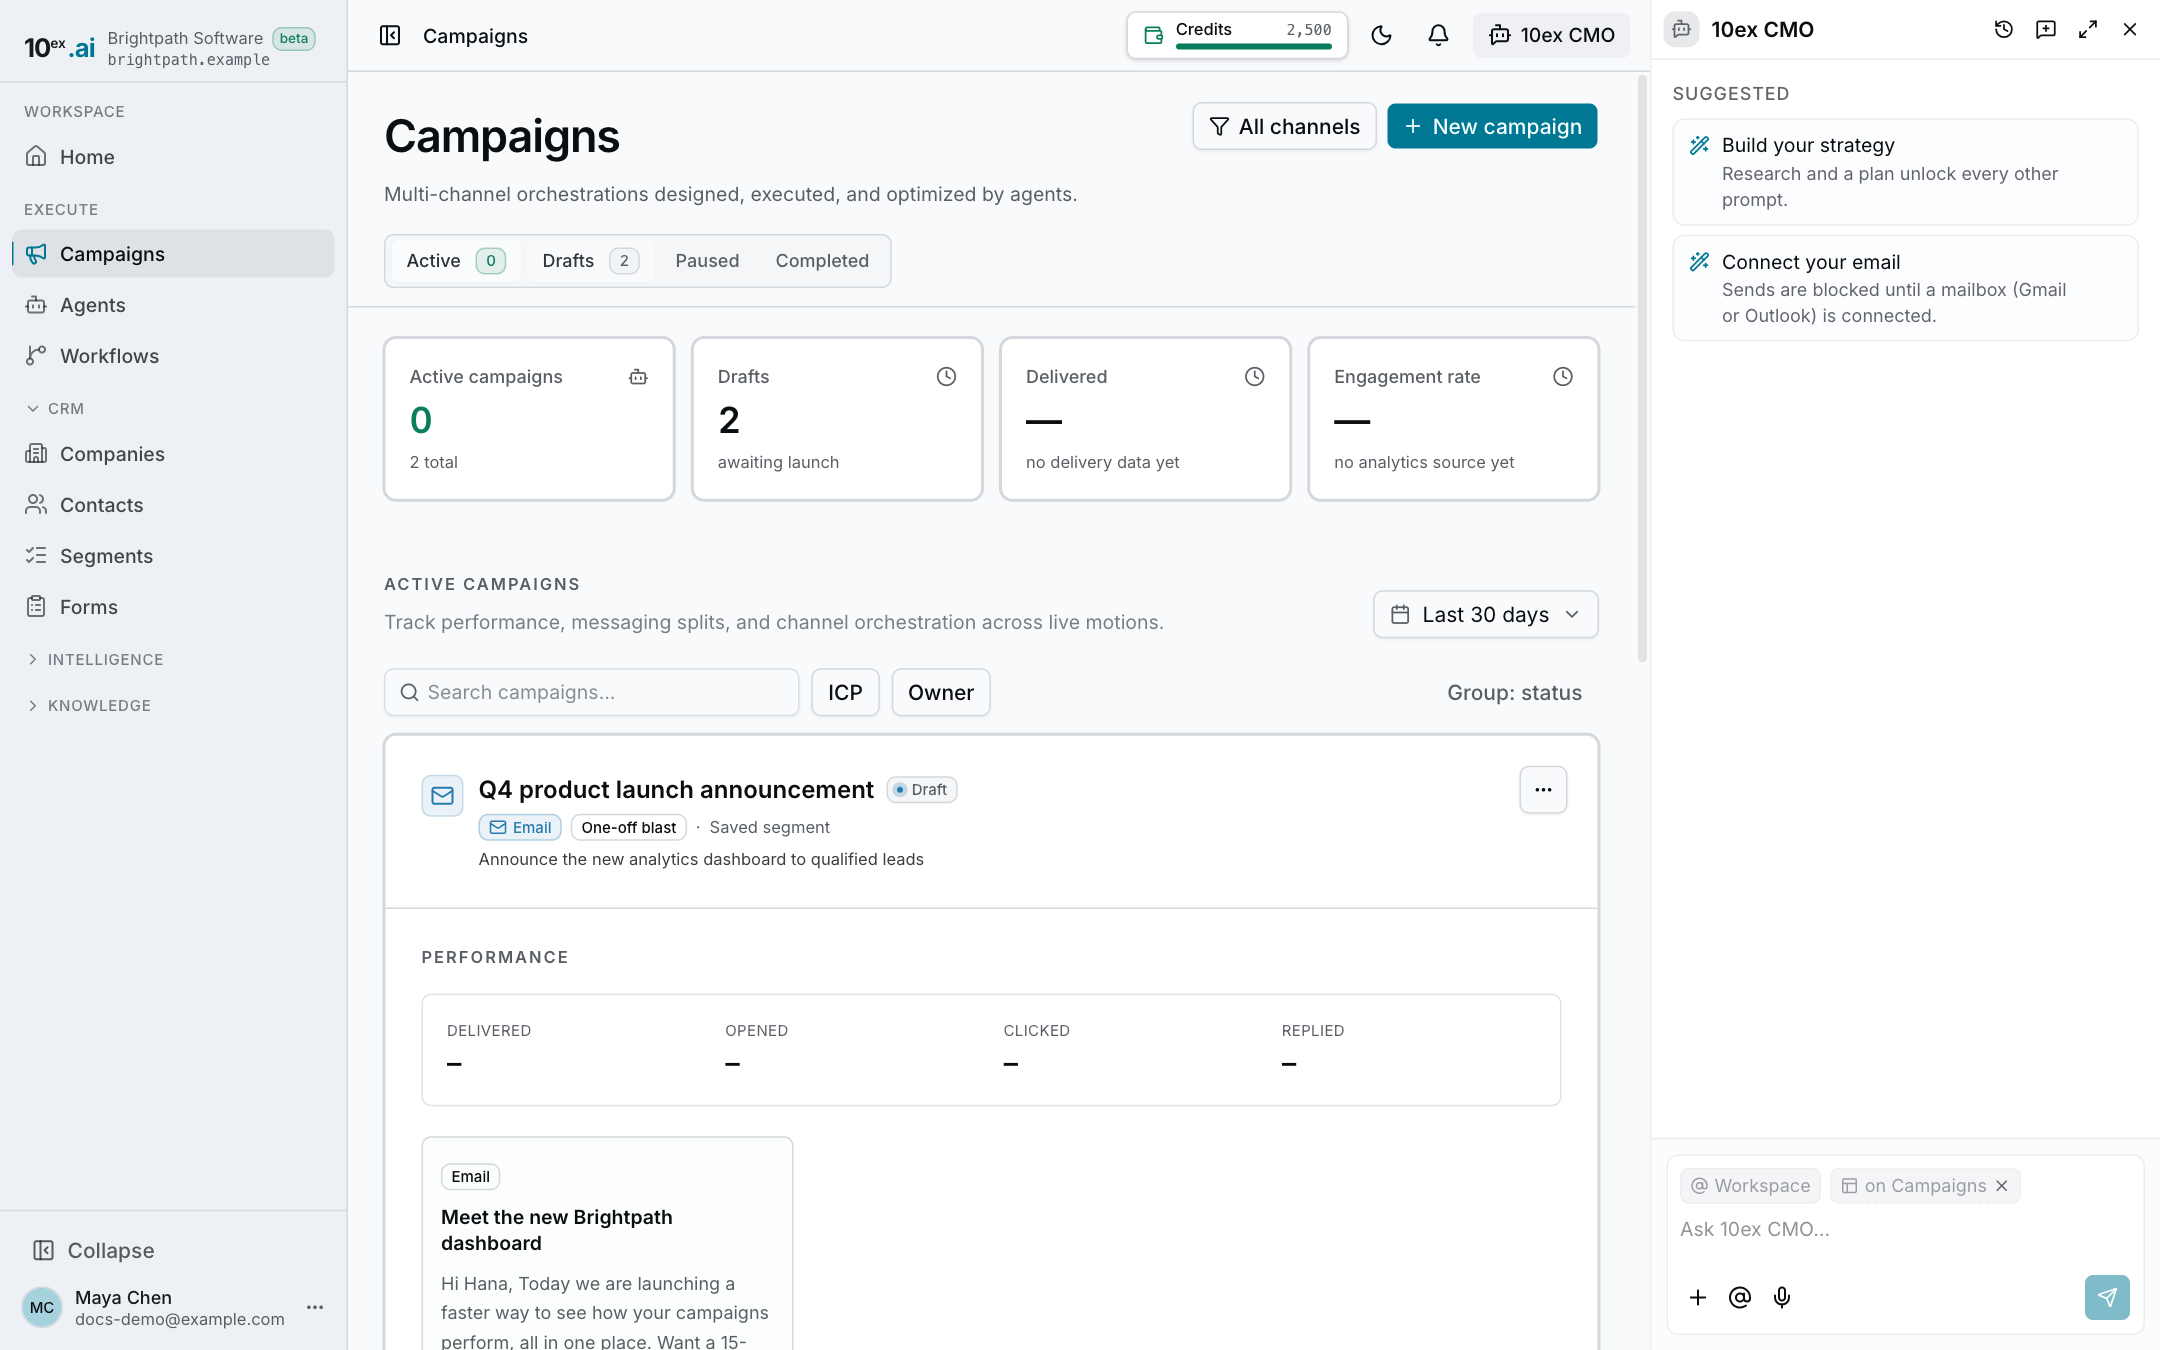Collapse the CRM section
The width and height of the screenshot is (2160, 1350).
(55, 408)
